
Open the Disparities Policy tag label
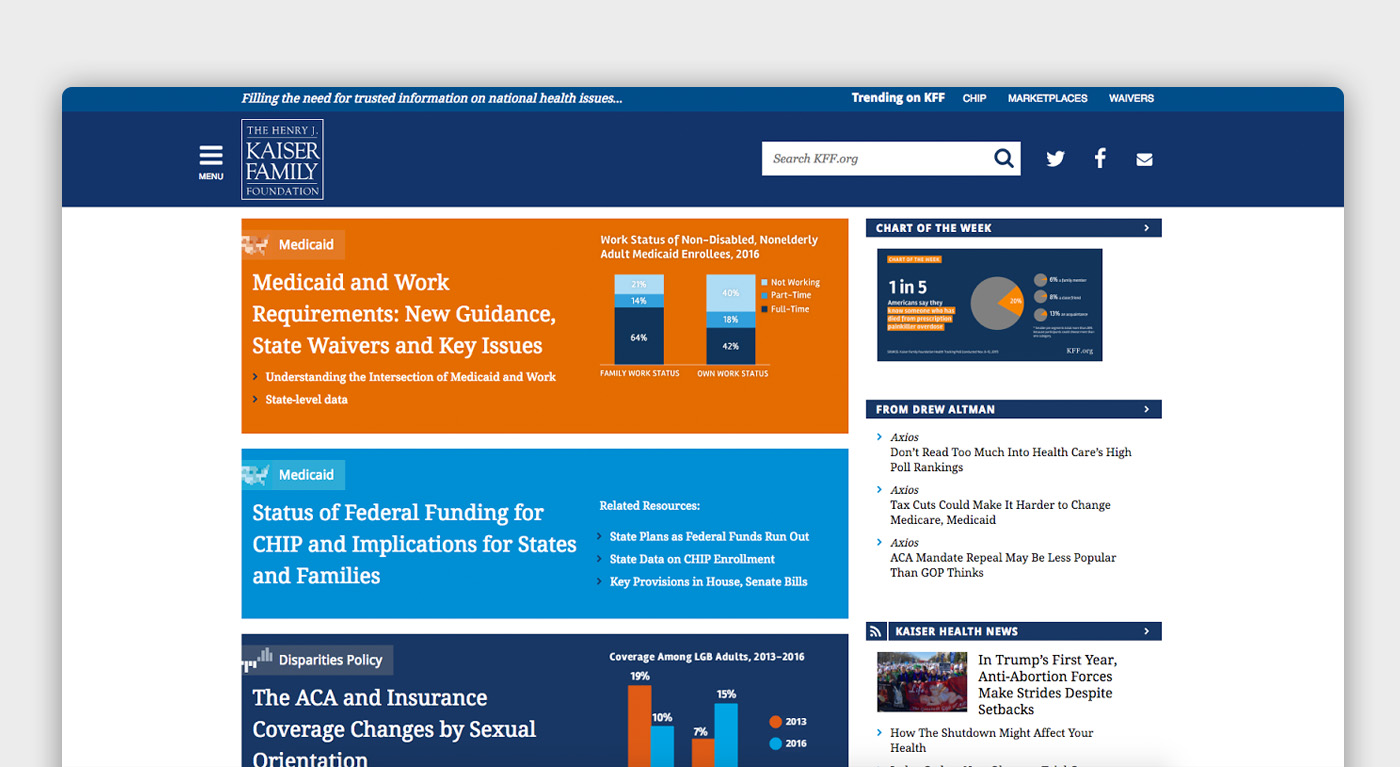click(x=330, y=660)
